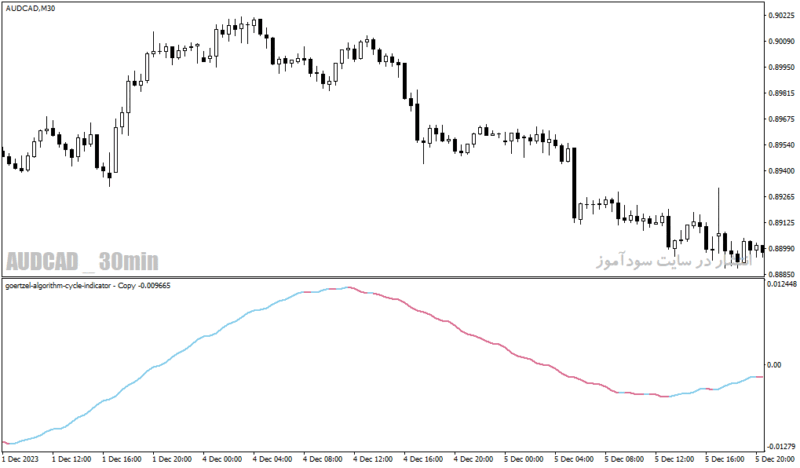Click the 0.012448 indicator scale value

click(781, 284)
